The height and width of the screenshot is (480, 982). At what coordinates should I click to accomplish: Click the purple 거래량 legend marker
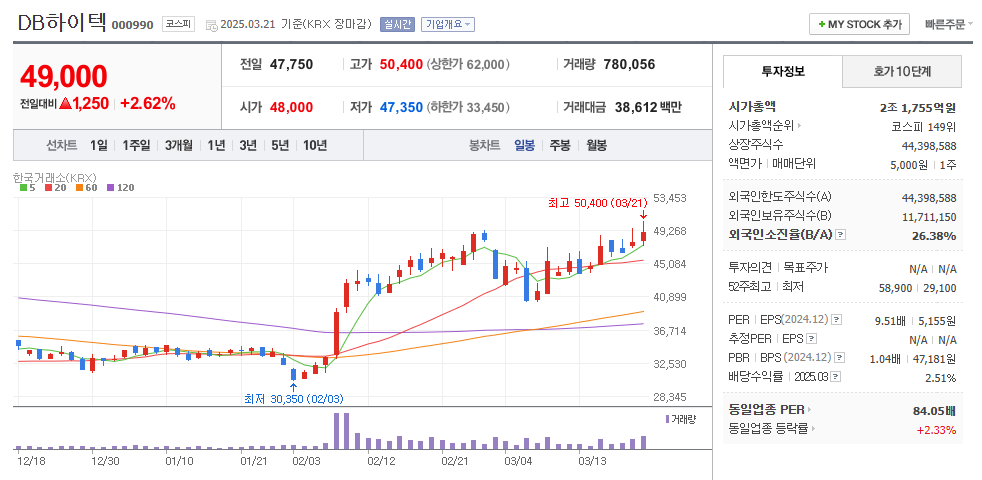tap(667, 419)
